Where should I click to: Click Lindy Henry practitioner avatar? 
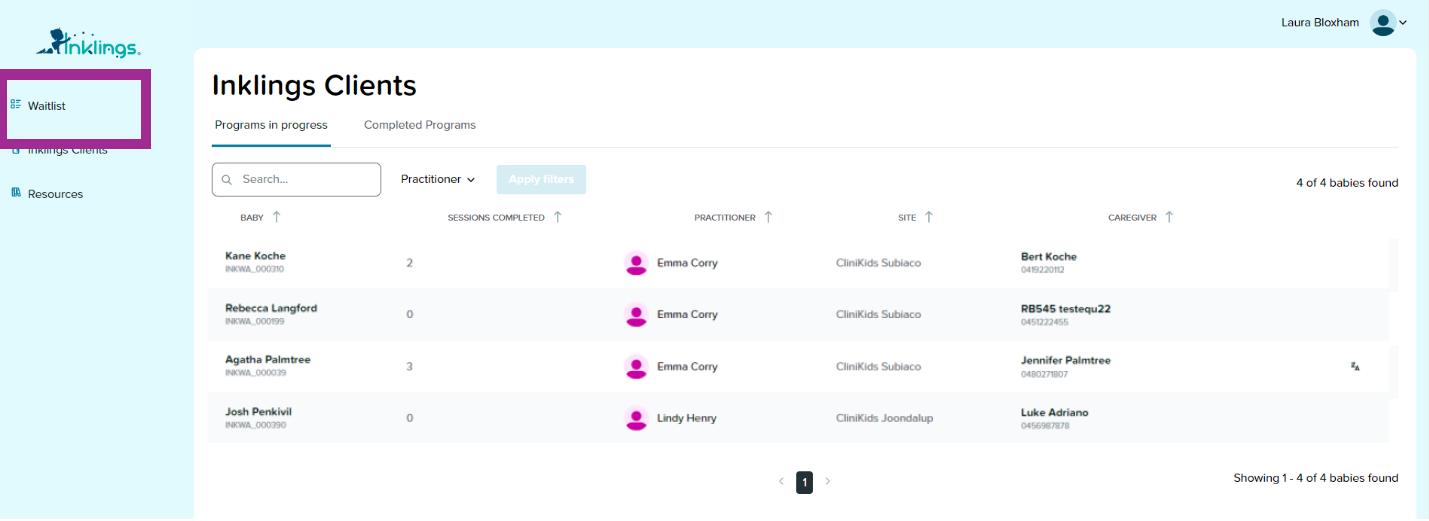coord(636,419)
